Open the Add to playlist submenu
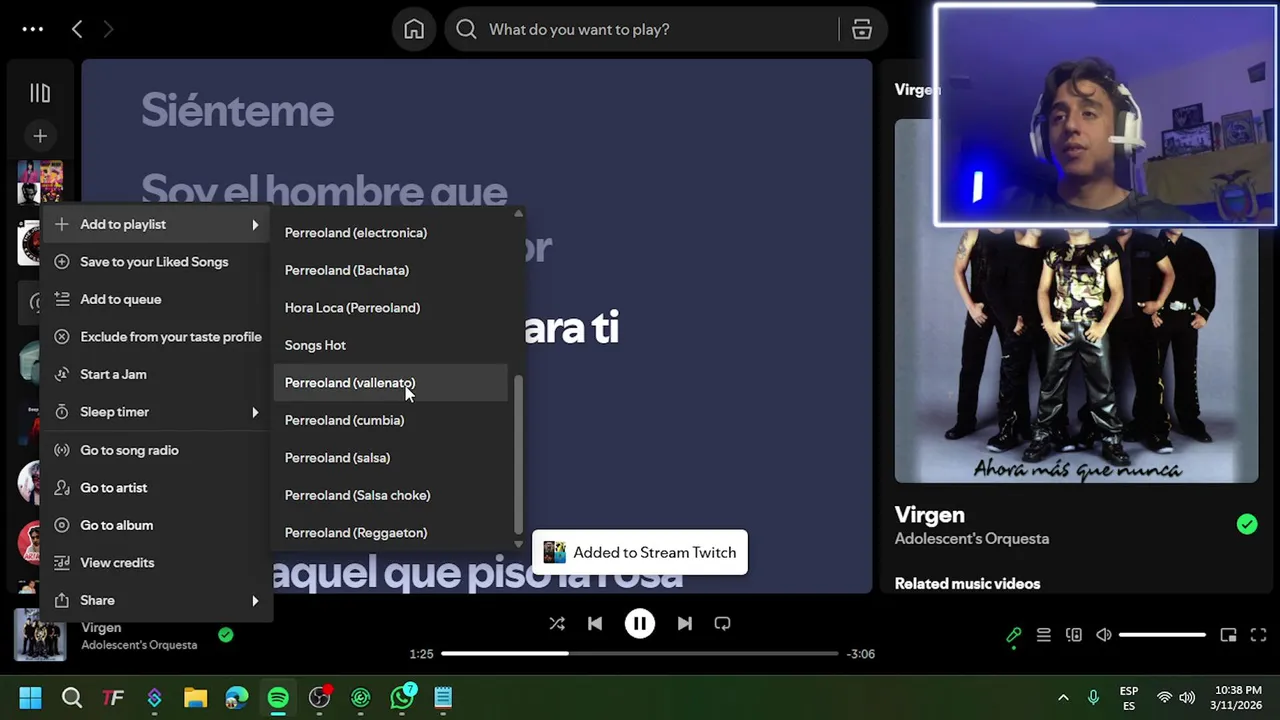 point(156,224)
